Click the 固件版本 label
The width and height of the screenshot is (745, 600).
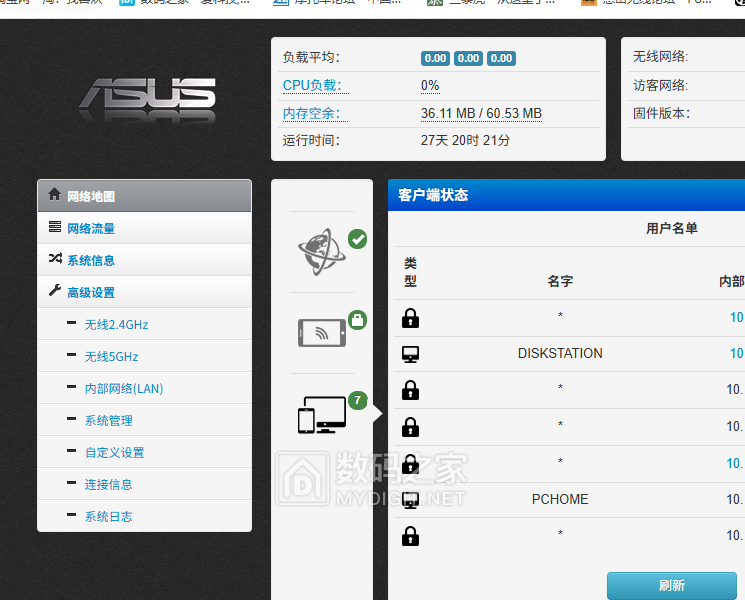pyautogui.click(x=661, y=114)
